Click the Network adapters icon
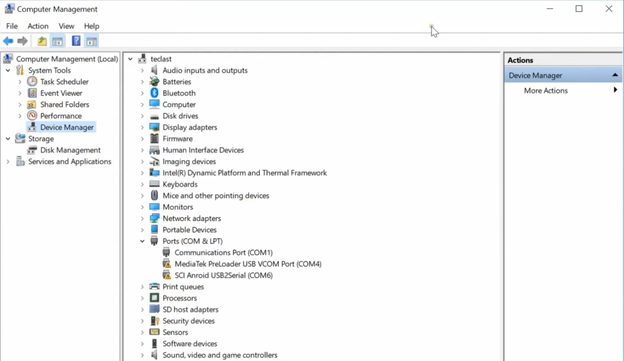 coord(154,219)
